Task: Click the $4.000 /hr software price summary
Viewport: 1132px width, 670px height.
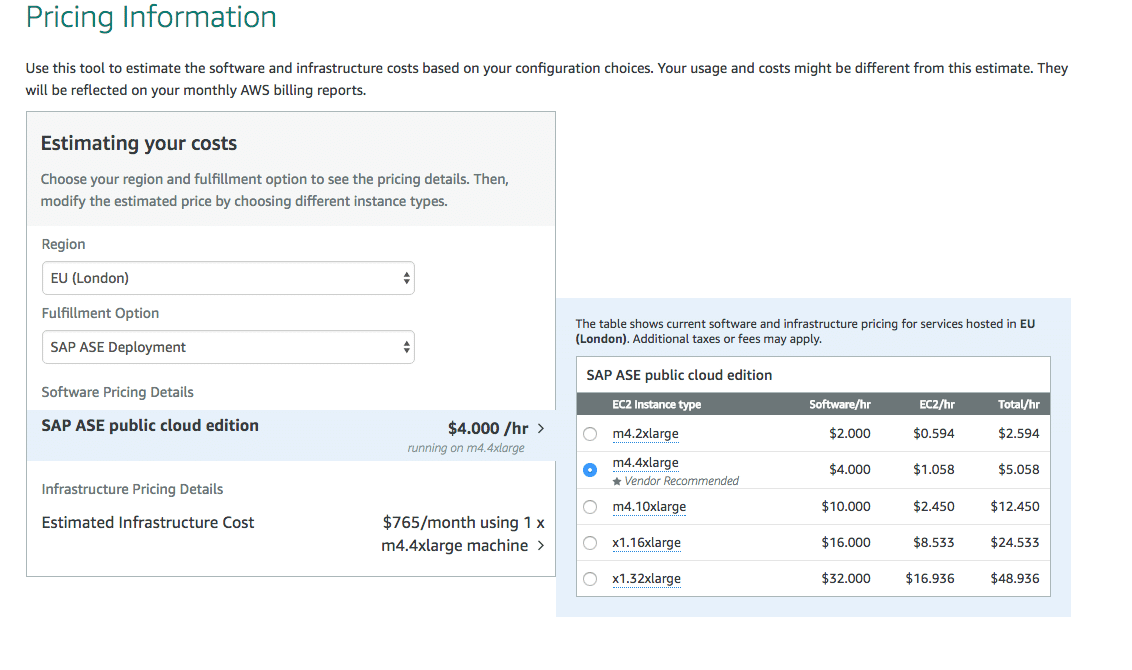Action: coord(488,428)
